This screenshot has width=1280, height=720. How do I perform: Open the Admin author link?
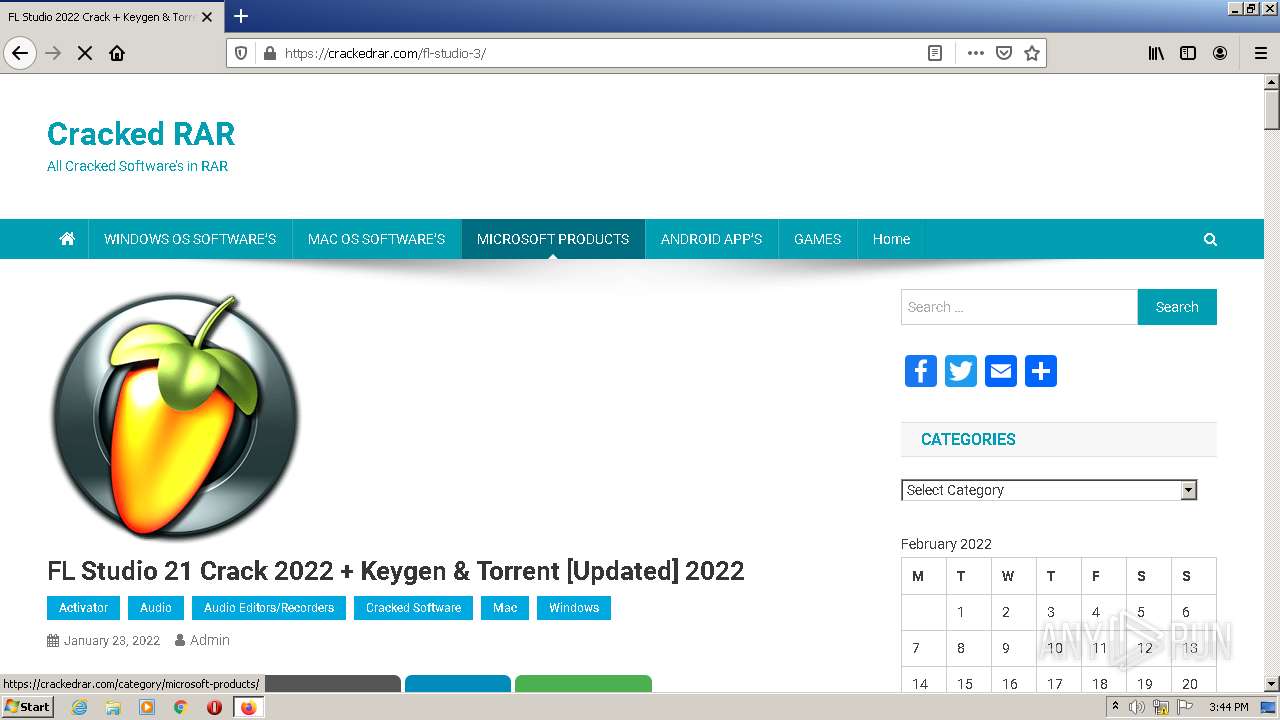(209, 640)
